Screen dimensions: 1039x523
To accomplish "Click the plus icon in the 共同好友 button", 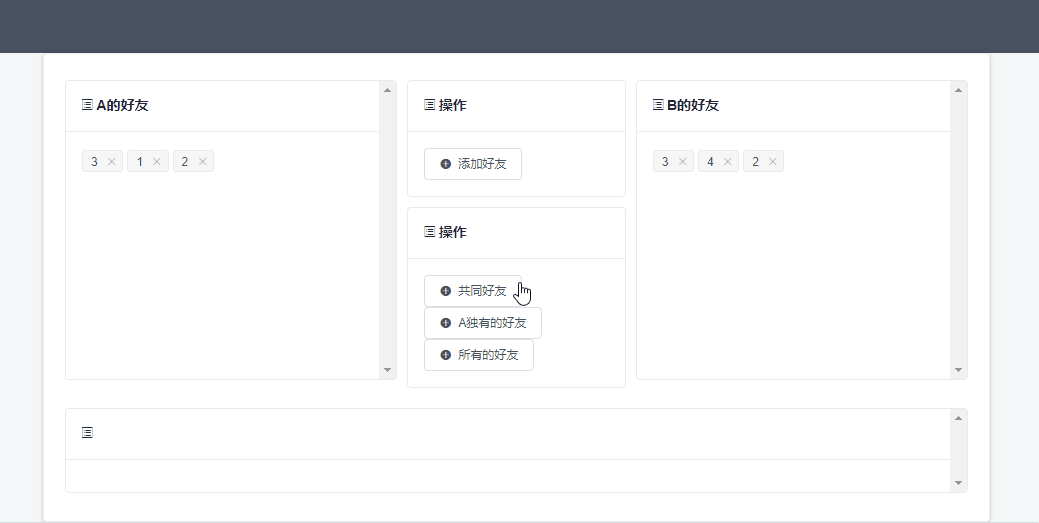I will click(446, 291).
